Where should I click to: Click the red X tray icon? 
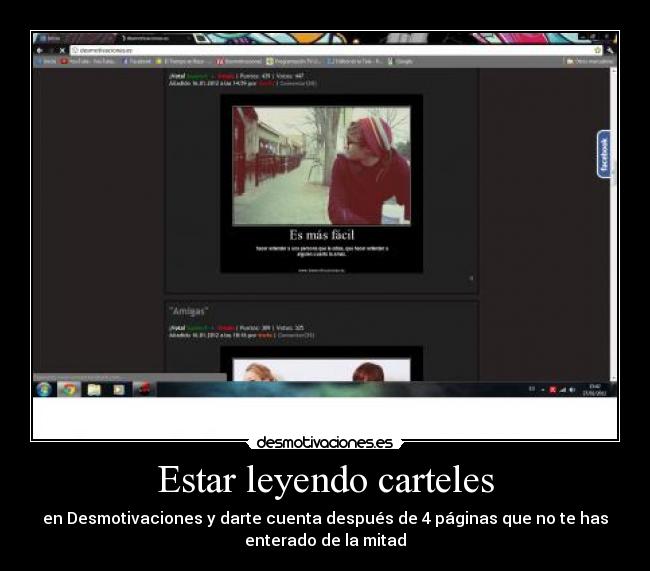pyautogui.click(x=553, y=390)
